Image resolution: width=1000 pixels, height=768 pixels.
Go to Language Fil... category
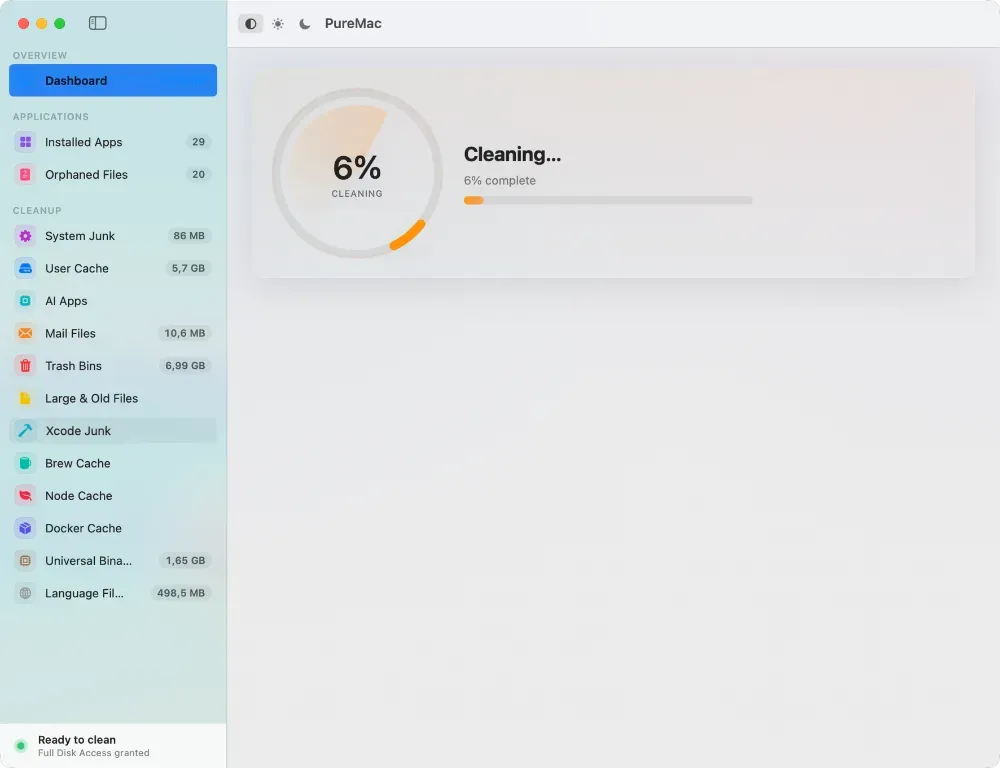click(113, 593)
